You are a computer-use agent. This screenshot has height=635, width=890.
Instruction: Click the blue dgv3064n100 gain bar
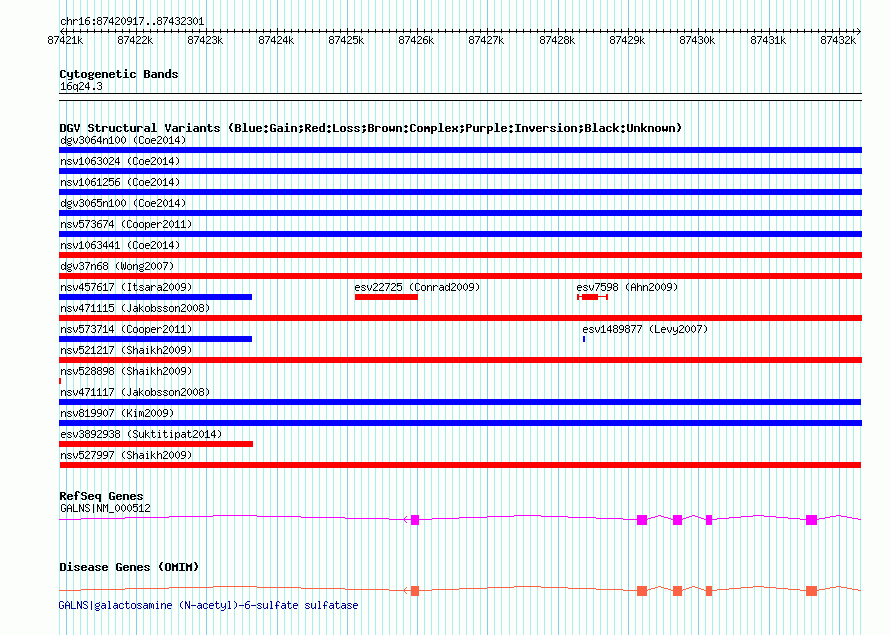click(460, 150)
